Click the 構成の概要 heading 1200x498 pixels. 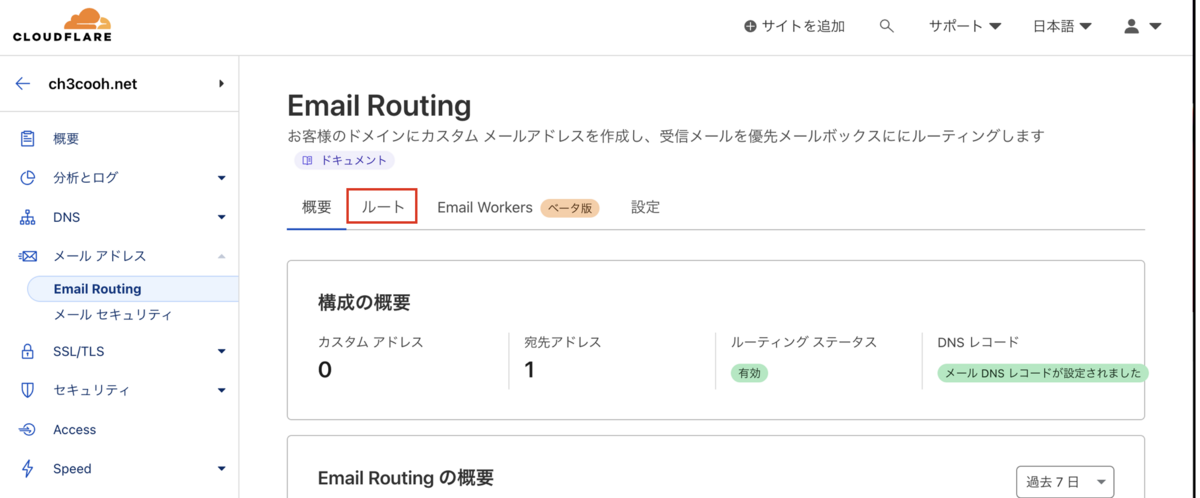[x=364, y=303]
